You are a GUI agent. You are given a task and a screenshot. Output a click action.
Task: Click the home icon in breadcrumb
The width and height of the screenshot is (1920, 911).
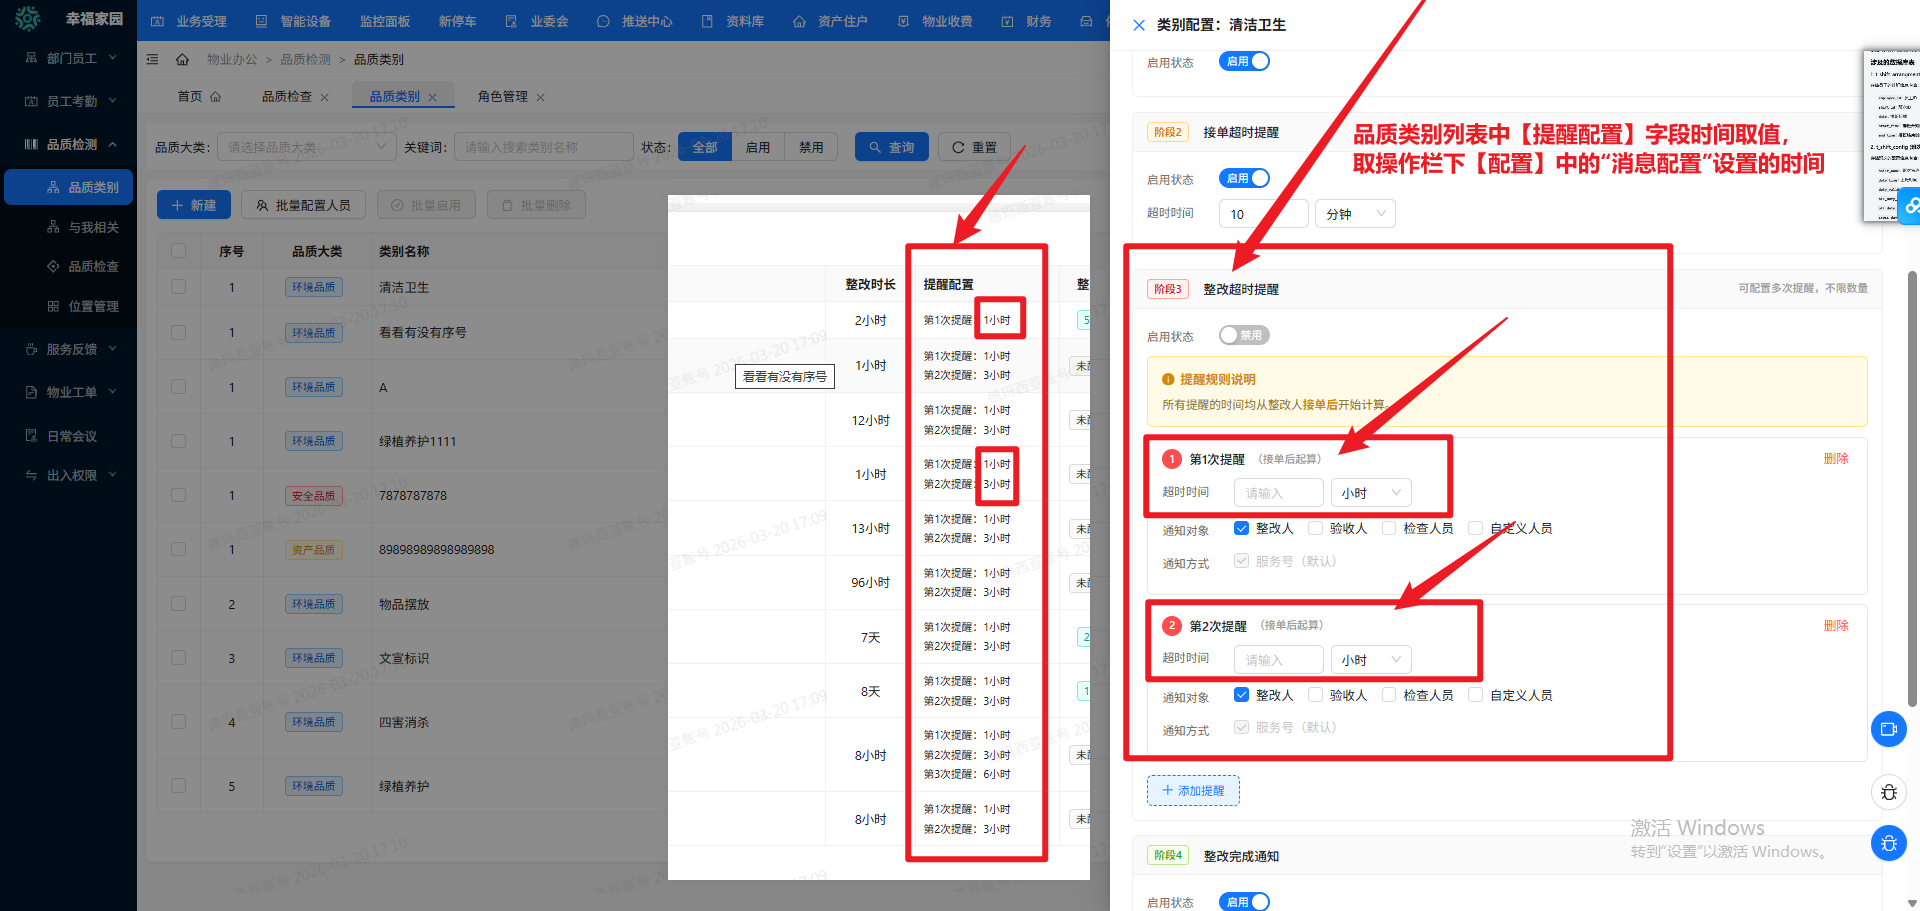click(182, 60)
